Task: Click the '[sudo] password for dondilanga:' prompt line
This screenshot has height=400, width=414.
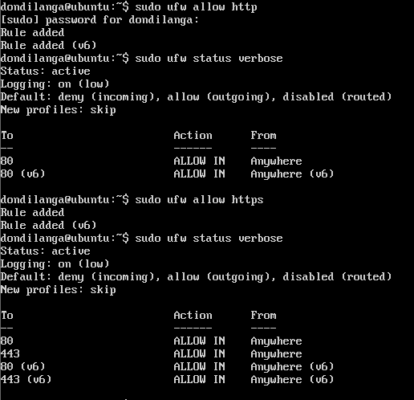Action: (x=100, y=20)
